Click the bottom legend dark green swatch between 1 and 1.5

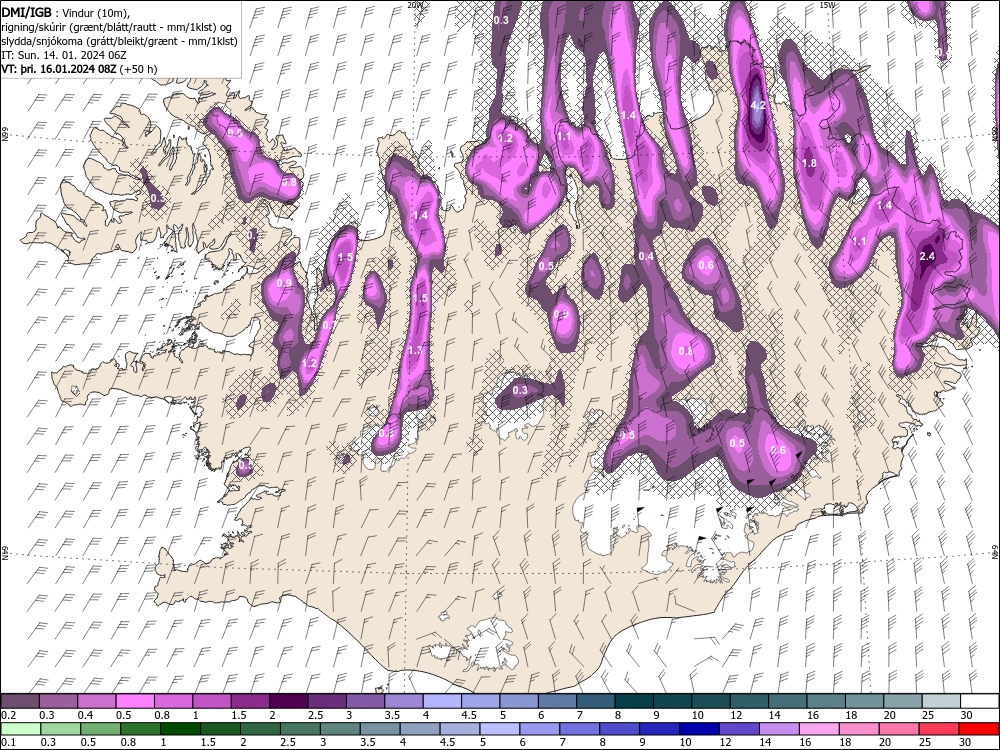(180, 728)
